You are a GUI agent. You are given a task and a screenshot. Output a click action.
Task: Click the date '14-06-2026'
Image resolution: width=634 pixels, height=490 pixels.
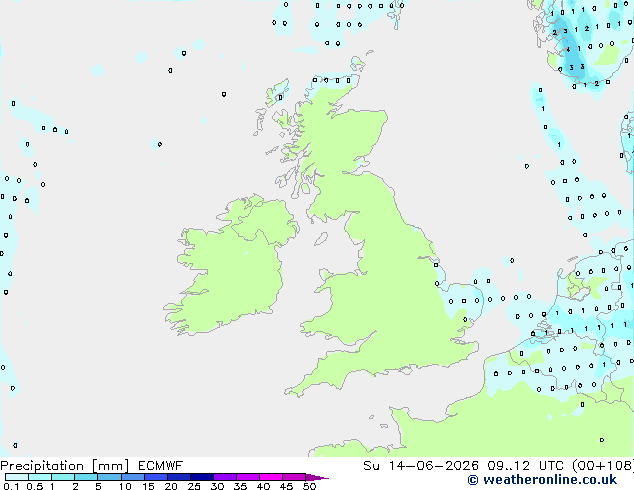pyautogui.click(x=434, y=466)
